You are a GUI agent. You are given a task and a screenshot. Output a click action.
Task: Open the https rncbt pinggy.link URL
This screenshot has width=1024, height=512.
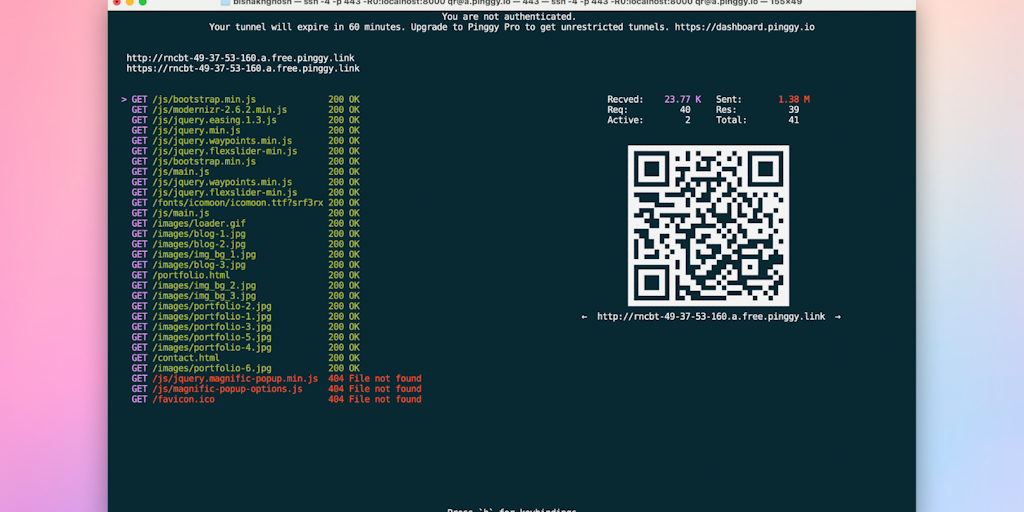coord(243,69)
